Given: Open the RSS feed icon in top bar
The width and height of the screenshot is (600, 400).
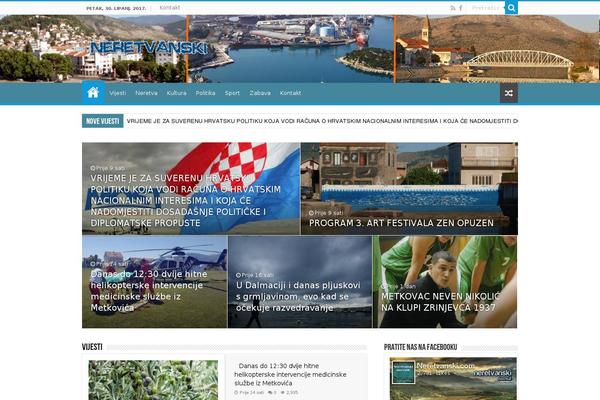Looking at the screenshot, I should pyautogui.click(x=453, y=8).
